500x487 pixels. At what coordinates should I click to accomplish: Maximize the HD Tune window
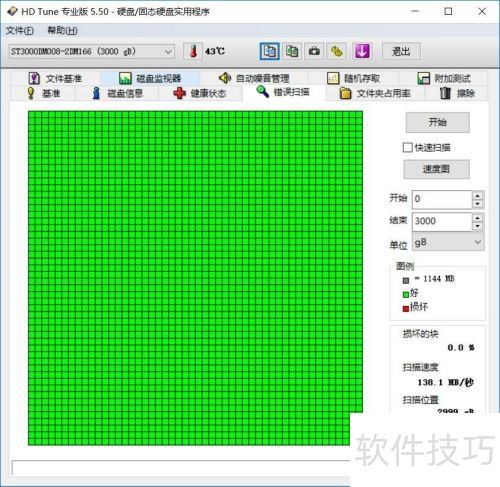449,11
